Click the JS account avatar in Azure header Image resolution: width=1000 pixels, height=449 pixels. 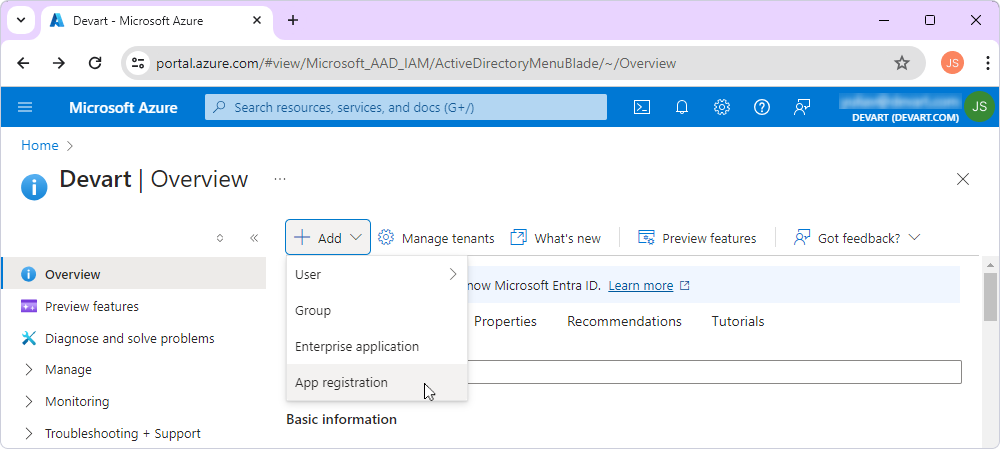coord(979,106)
